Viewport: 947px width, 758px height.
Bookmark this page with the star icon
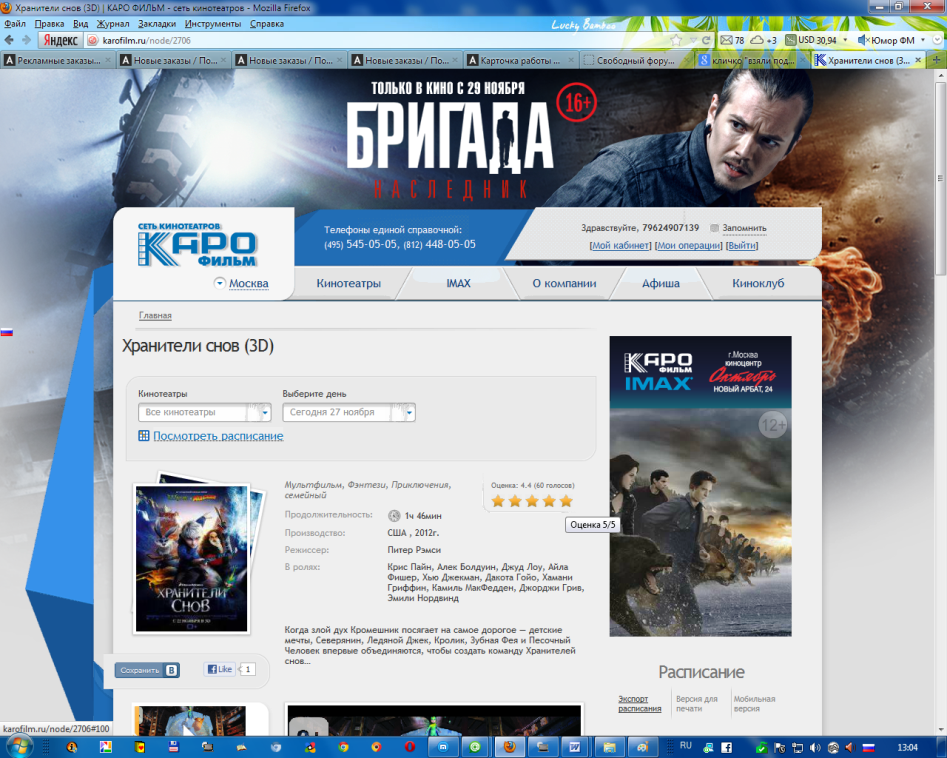click(x=676, y=40)
